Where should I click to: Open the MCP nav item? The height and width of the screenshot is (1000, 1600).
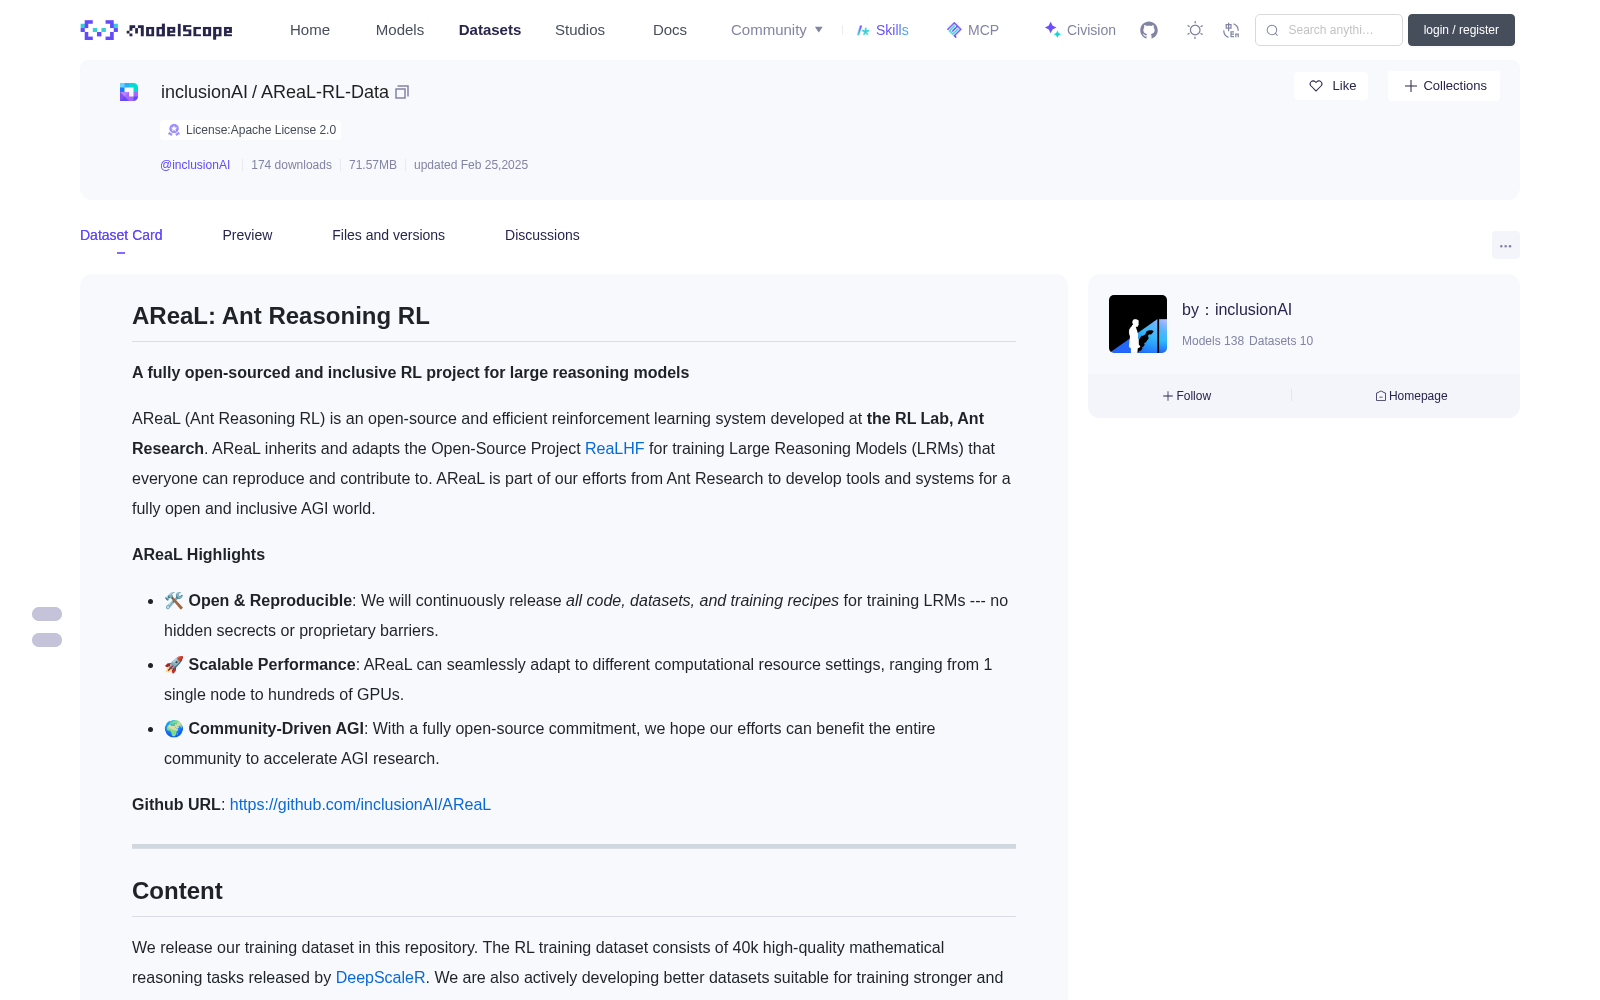[x=973, y=30]
